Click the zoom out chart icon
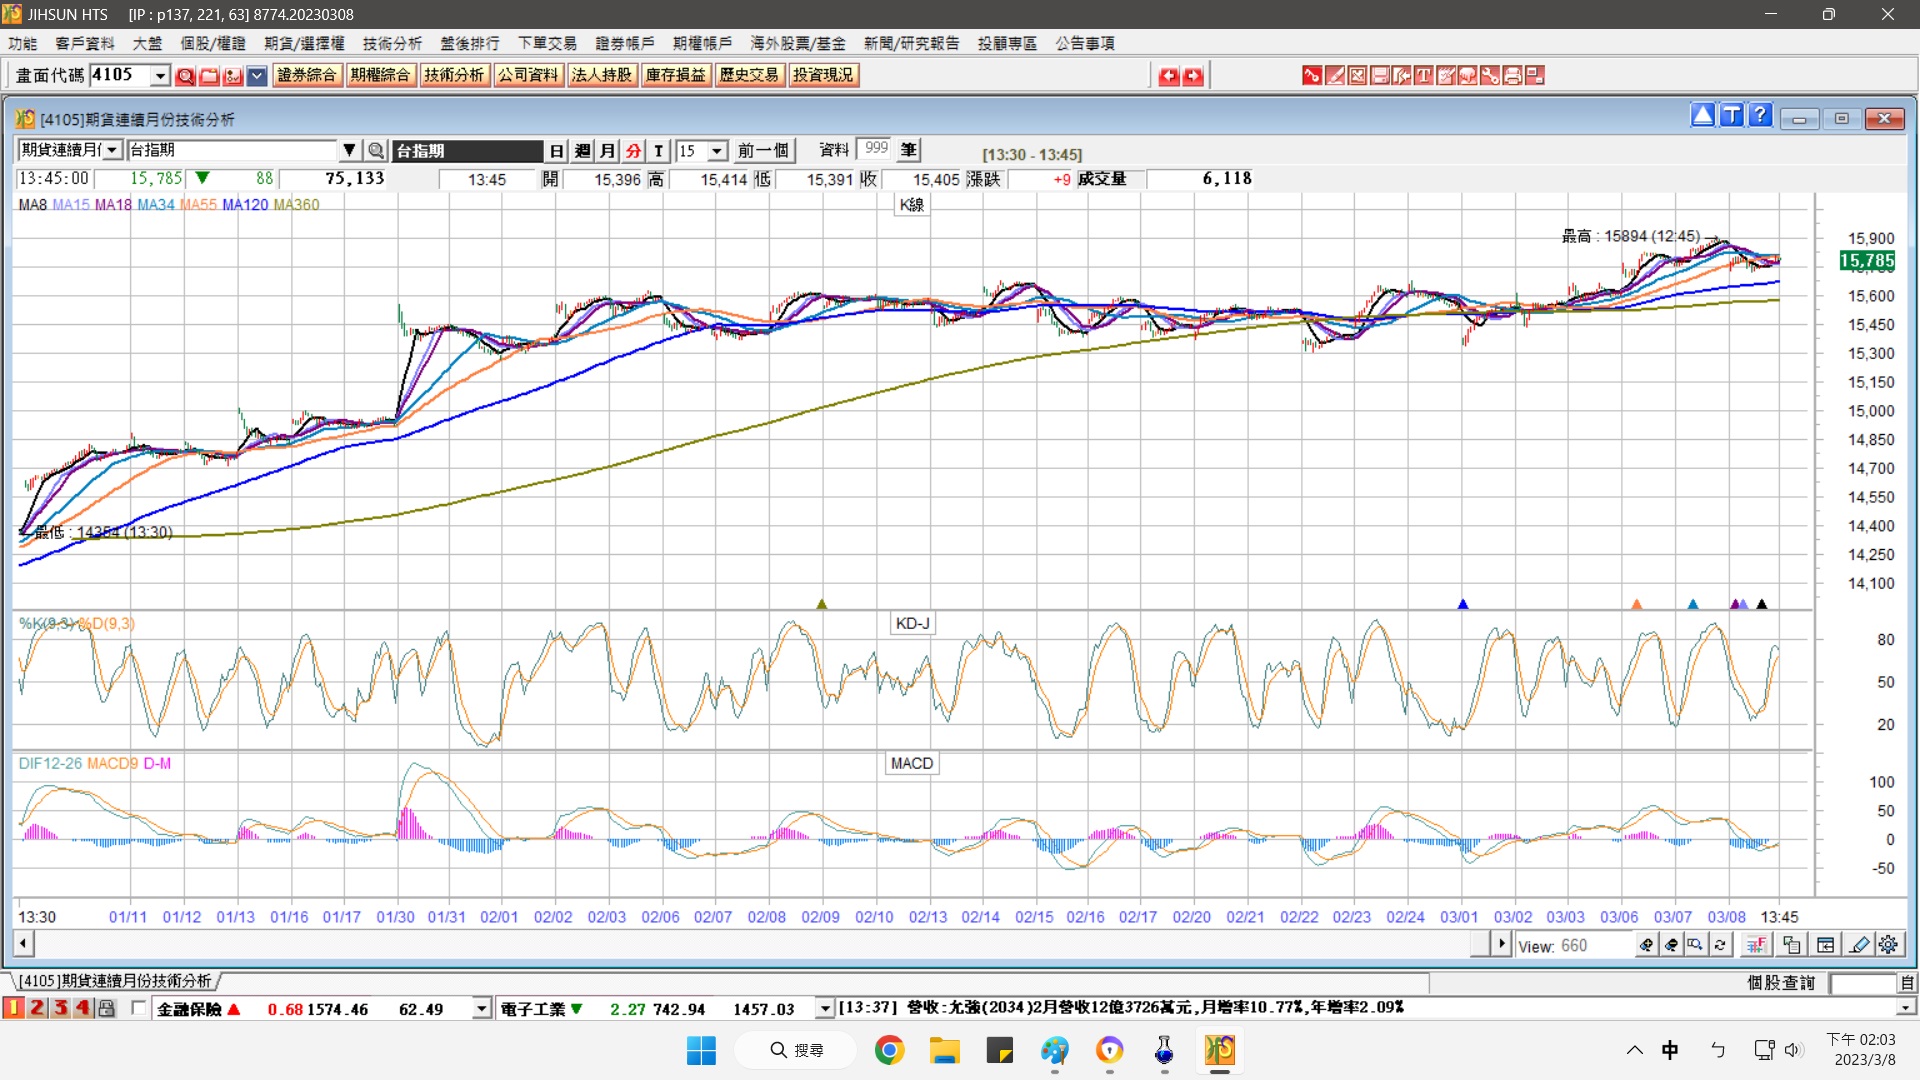1920x1080 pixels. tap(1671, 945)
